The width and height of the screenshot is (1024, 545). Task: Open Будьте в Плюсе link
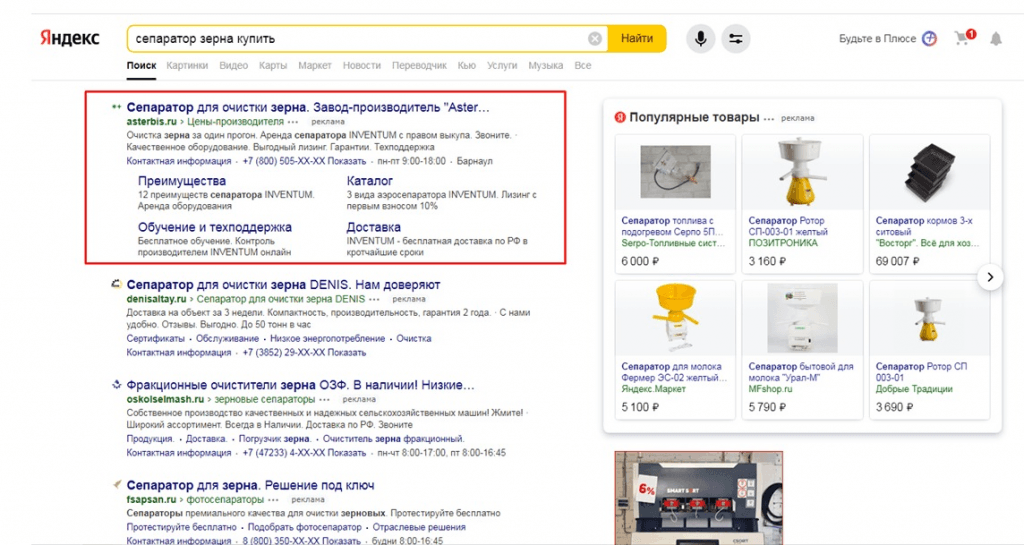click(x=877, y=39)
